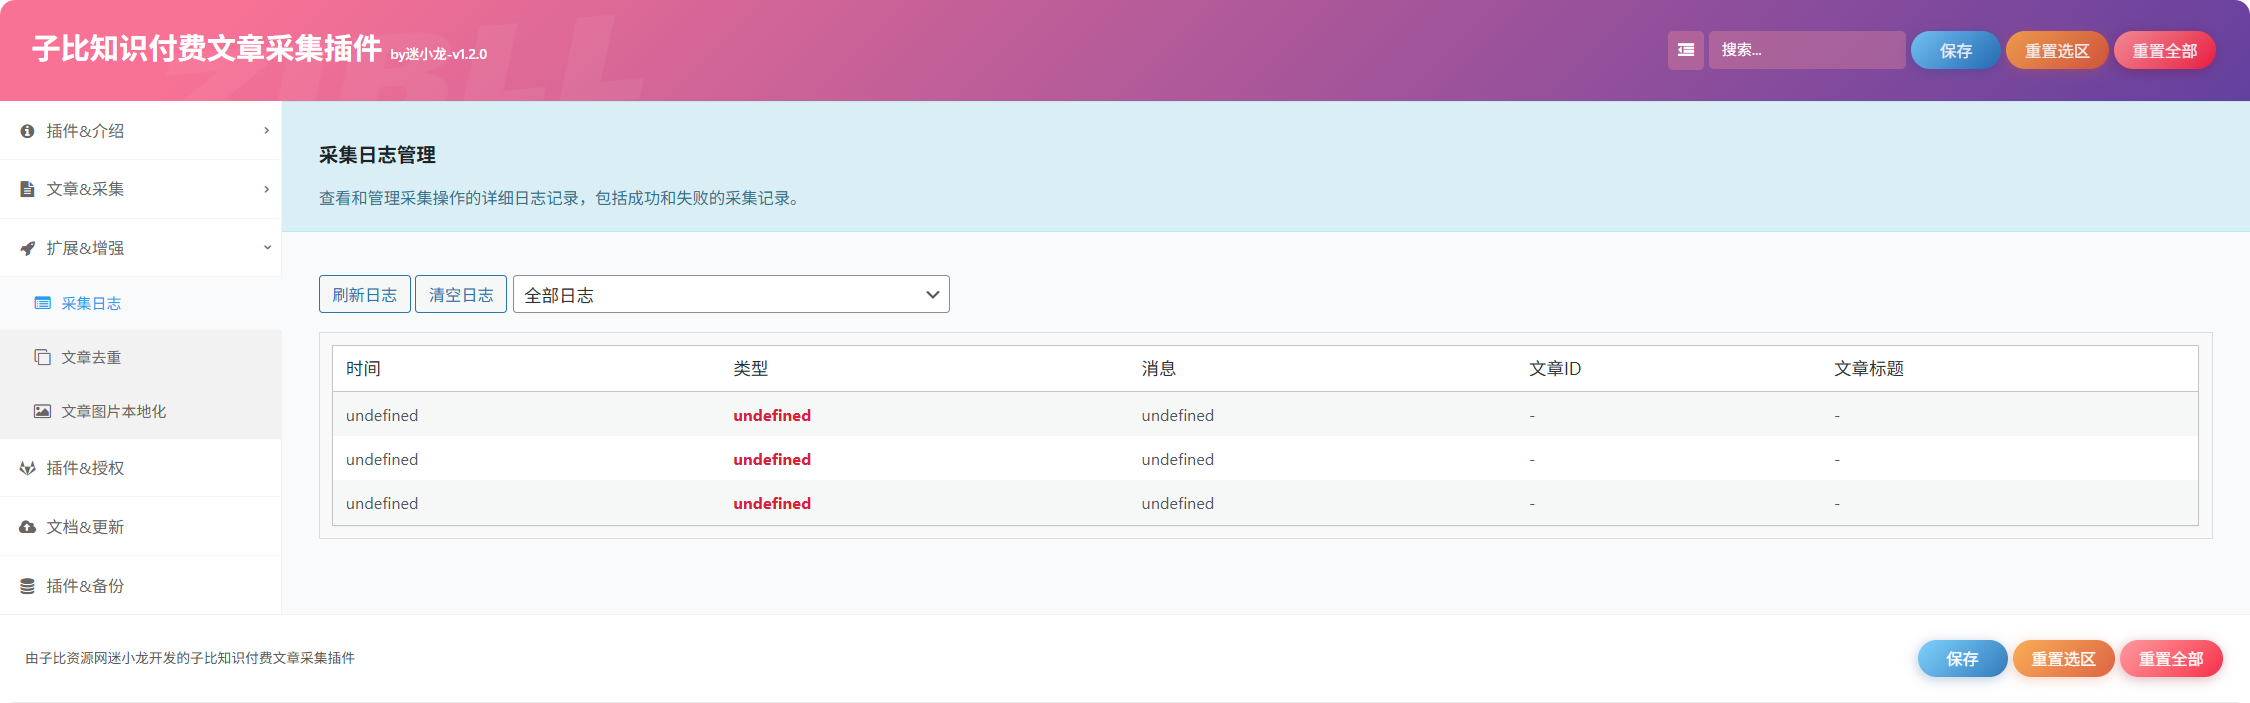Click the info icon for 插件&介绍

pyautogui.click(x=27, y=131)
